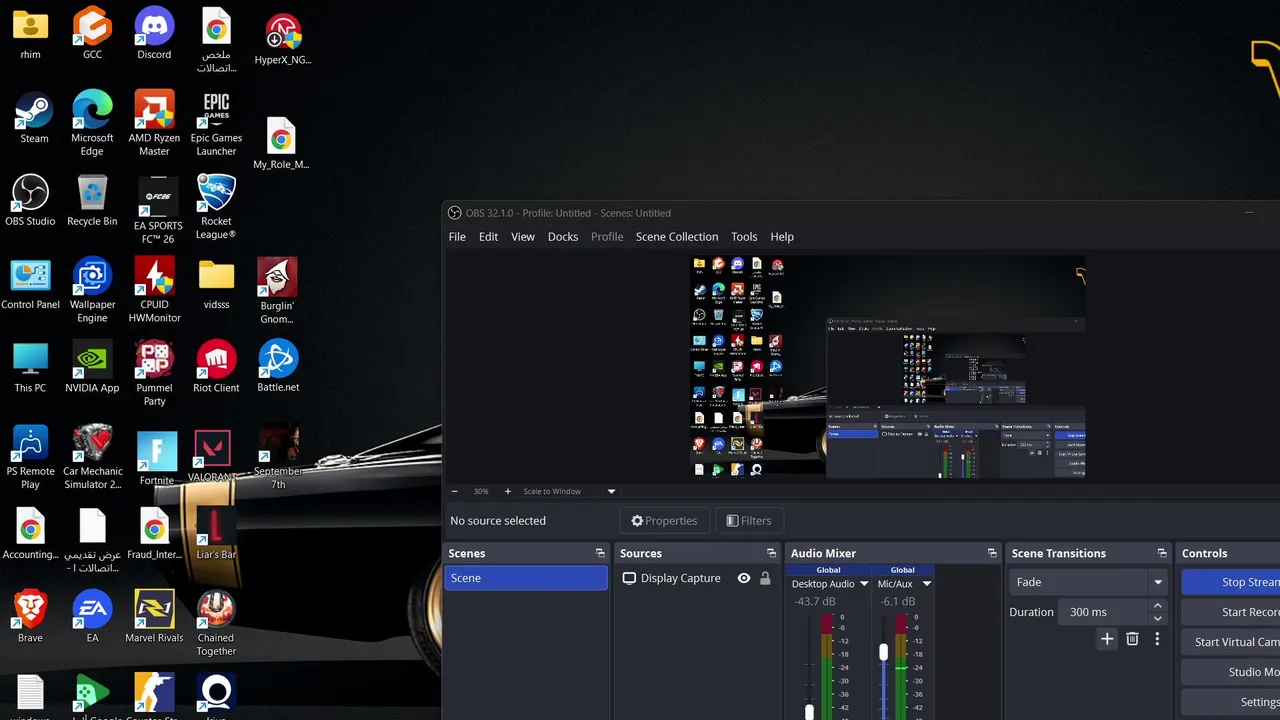Delete the selected scene transition (trash icon)
The image size is (1280, 720).
[x=1132, y=639]
